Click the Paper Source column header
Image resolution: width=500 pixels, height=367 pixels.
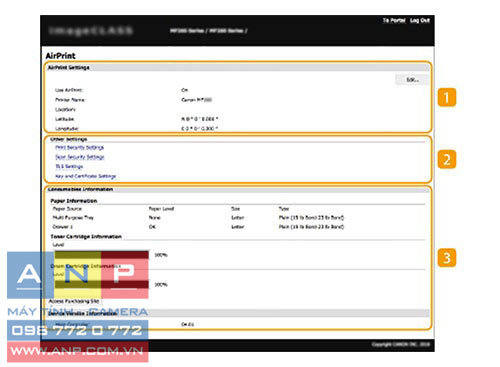[67, 209]
